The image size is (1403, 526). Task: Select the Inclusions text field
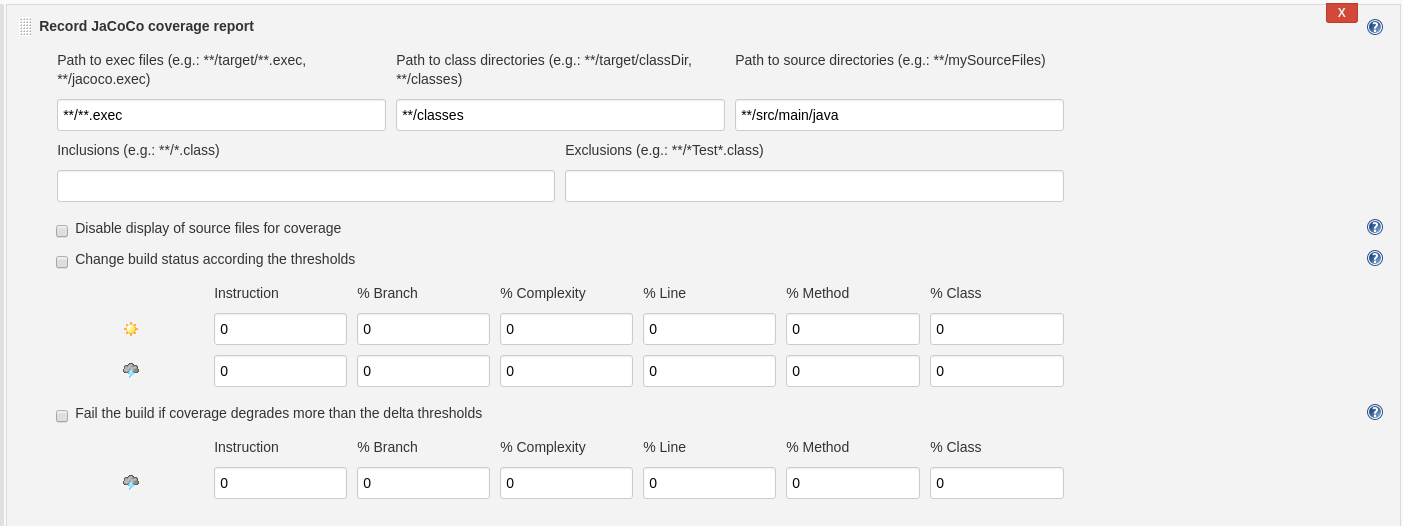(306, 186)
